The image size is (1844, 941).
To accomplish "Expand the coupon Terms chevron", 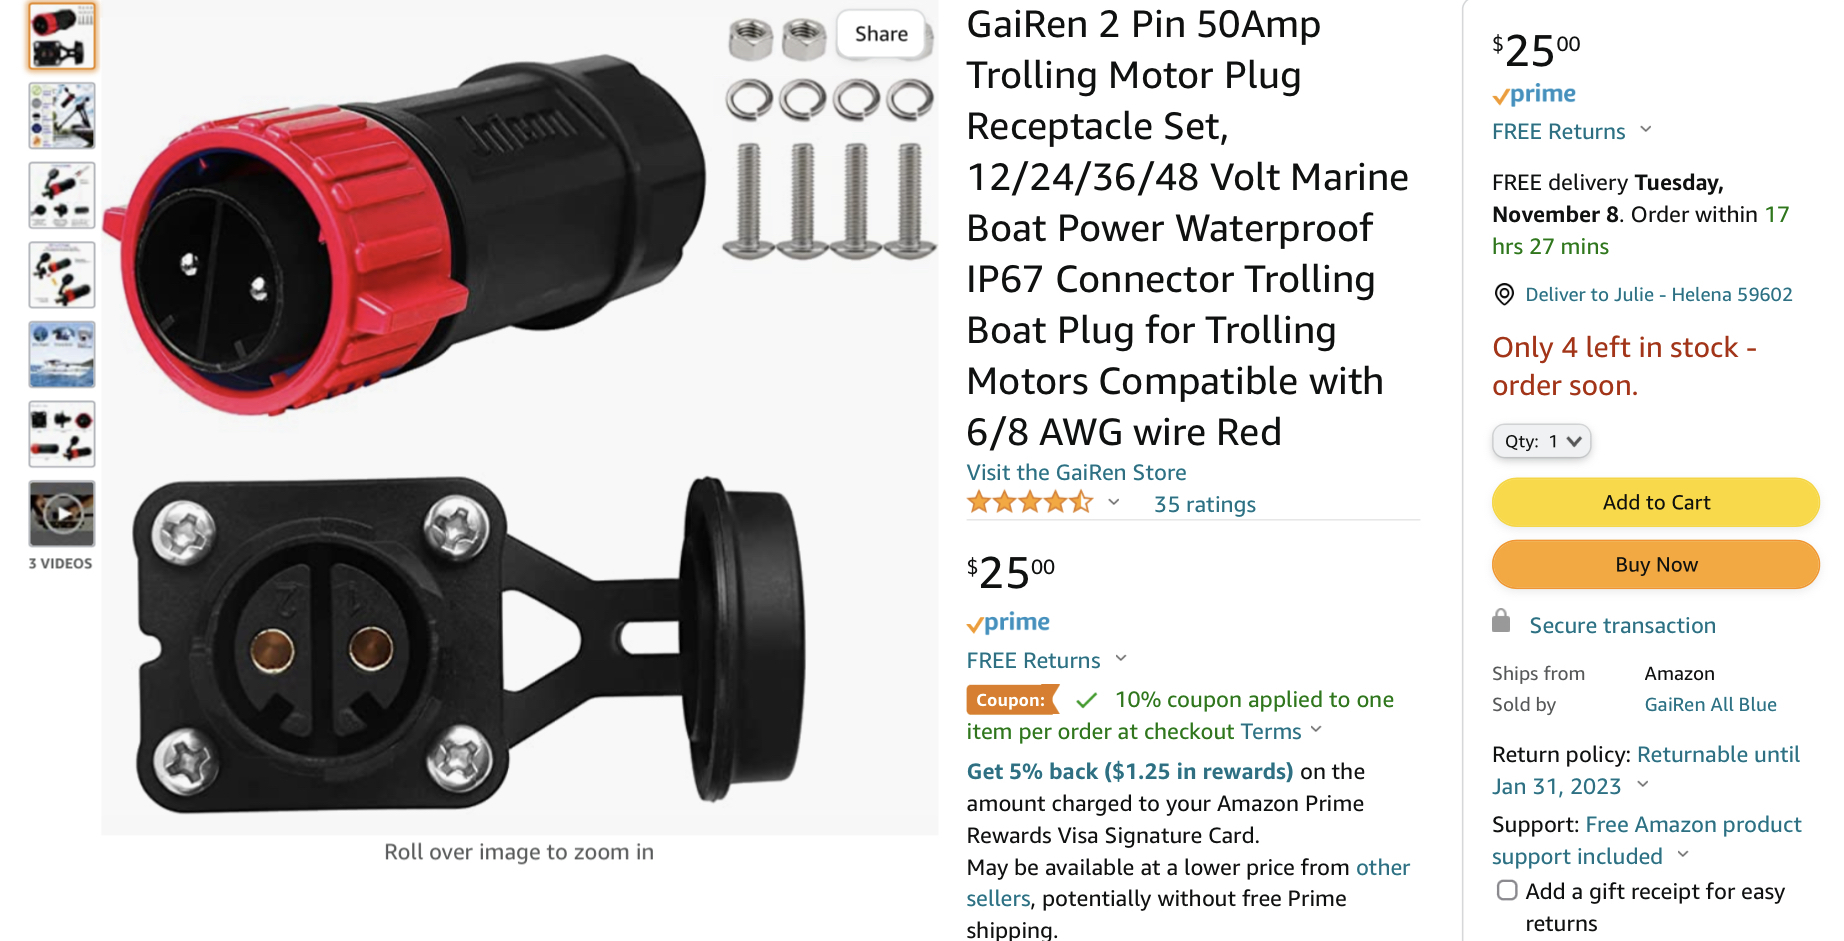I will click(x=1316, y=729).
